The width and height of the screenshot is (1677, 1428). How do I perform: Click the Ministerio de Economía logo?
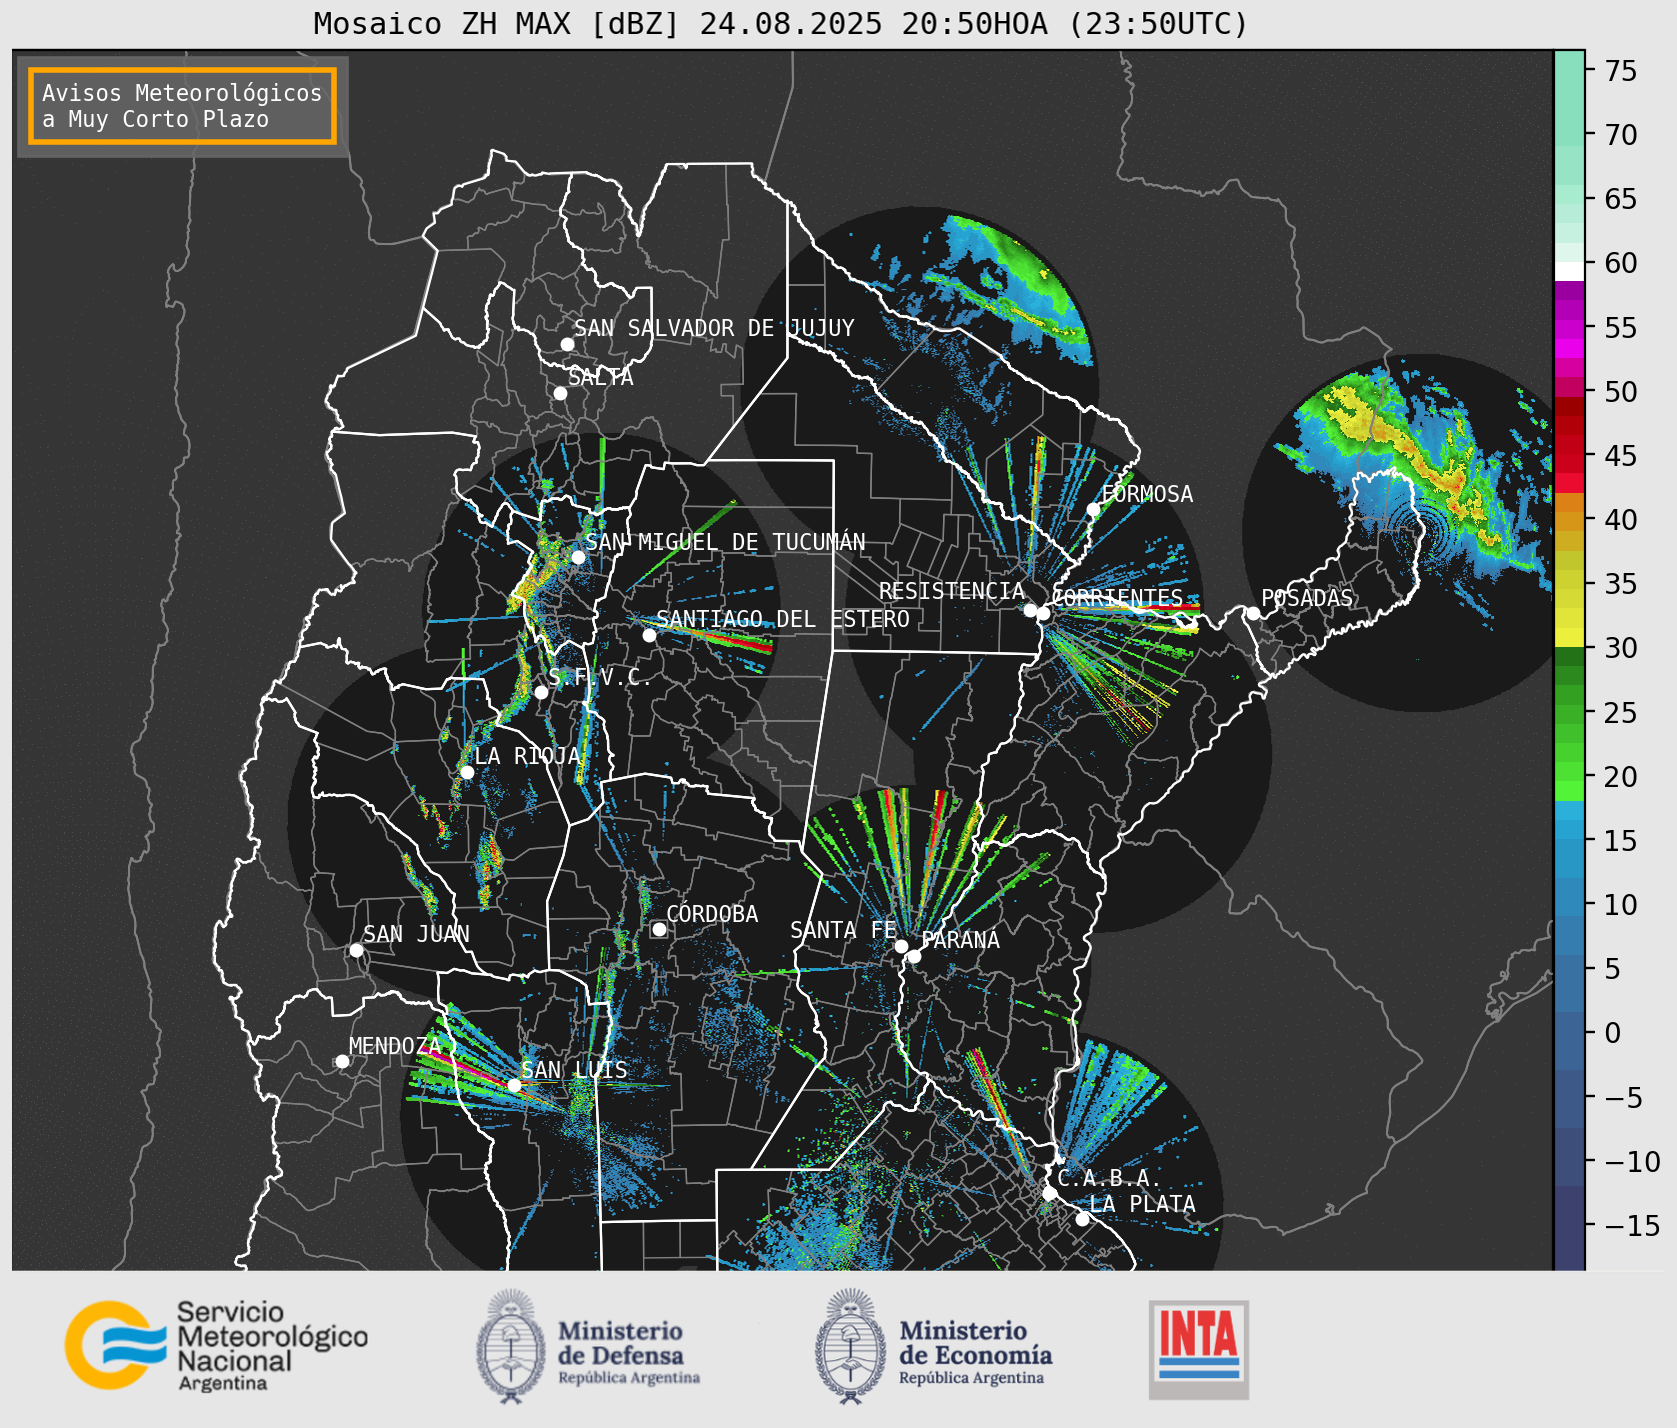tap(933, 1346)
